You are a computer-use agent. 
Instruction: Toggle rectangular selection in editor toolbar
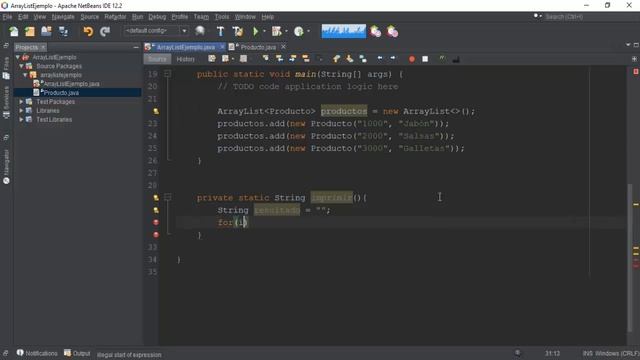[x=320, y=59]
